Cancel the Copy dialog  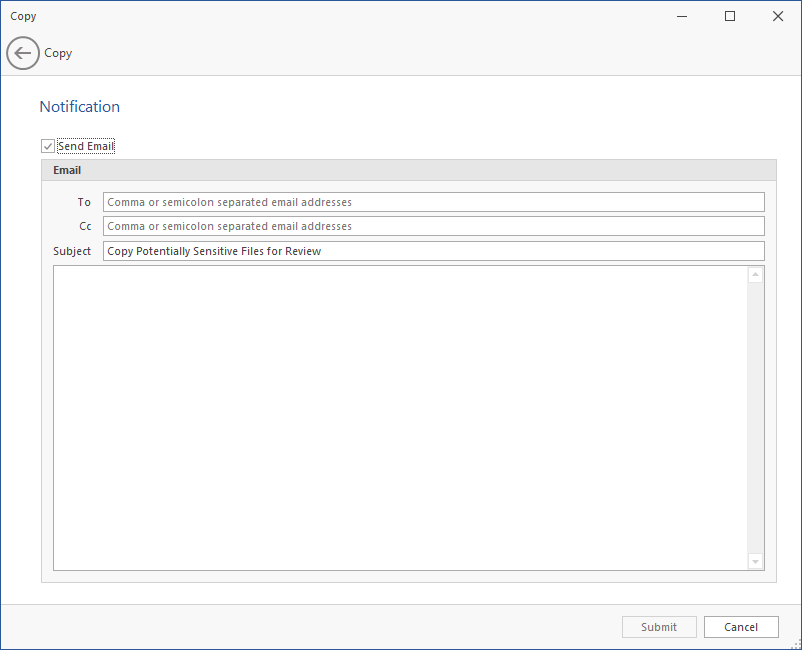[741, 627]
